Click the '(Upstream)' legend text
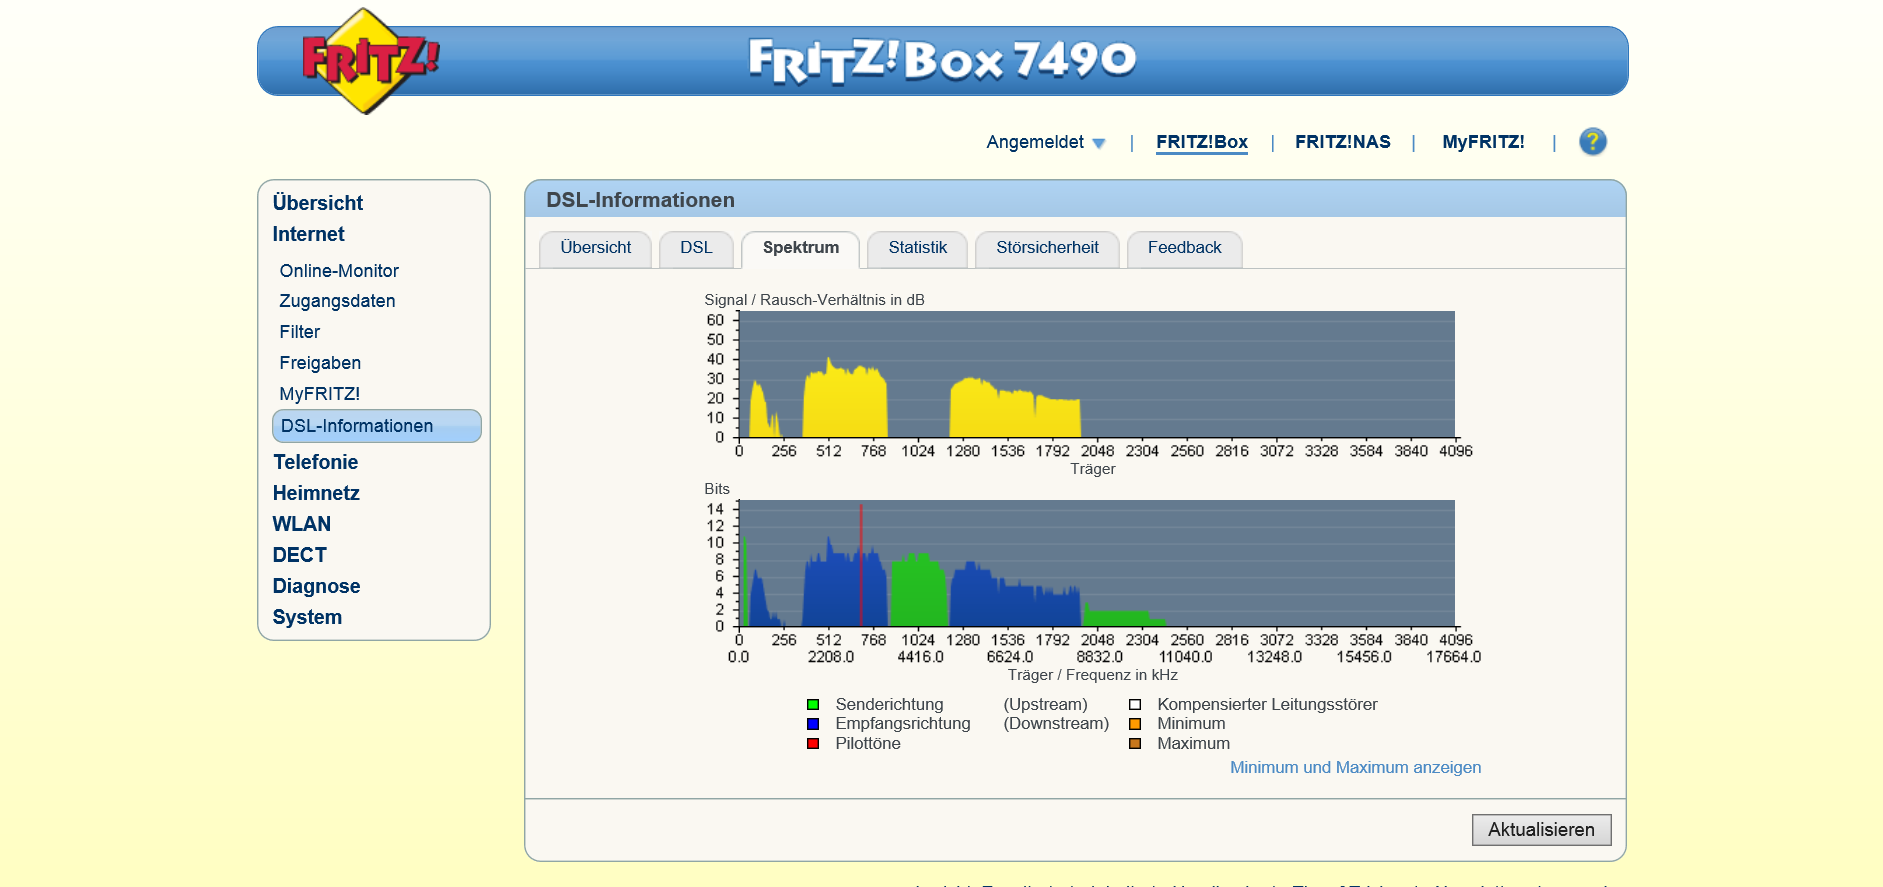1883x887 pixels. point(1045,705)
